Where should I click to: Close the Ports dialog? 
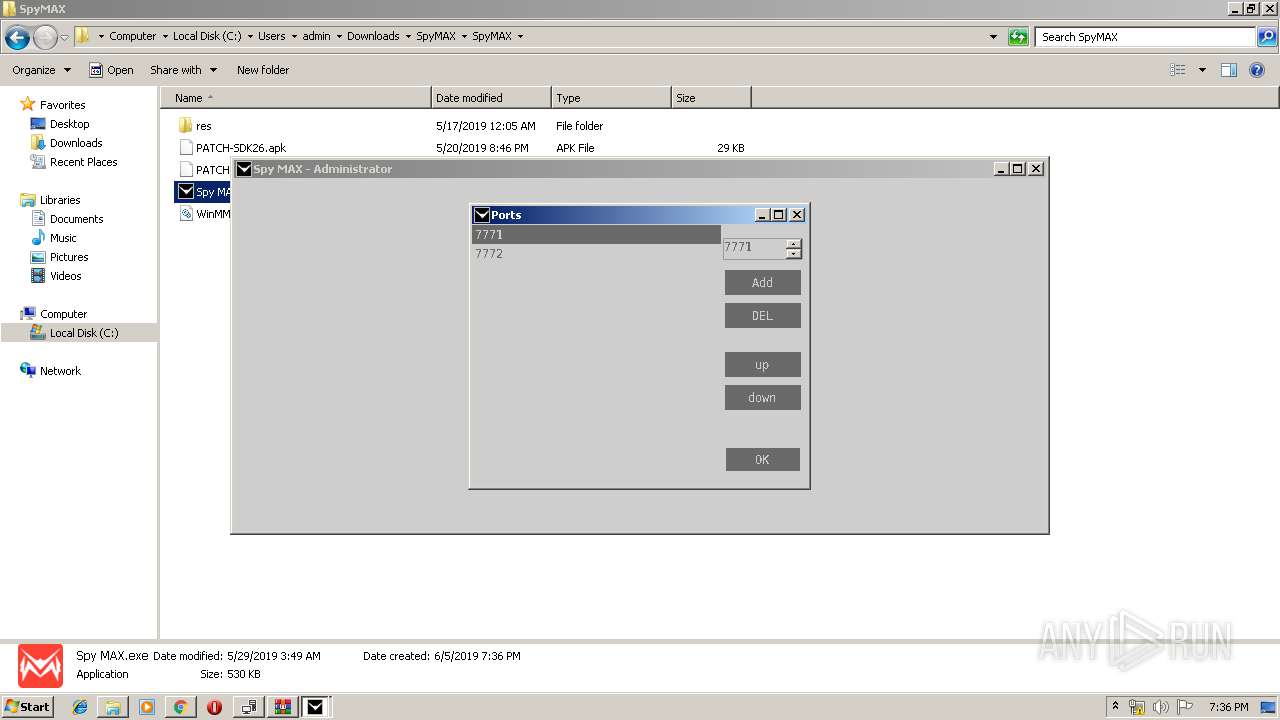[797, 215]
